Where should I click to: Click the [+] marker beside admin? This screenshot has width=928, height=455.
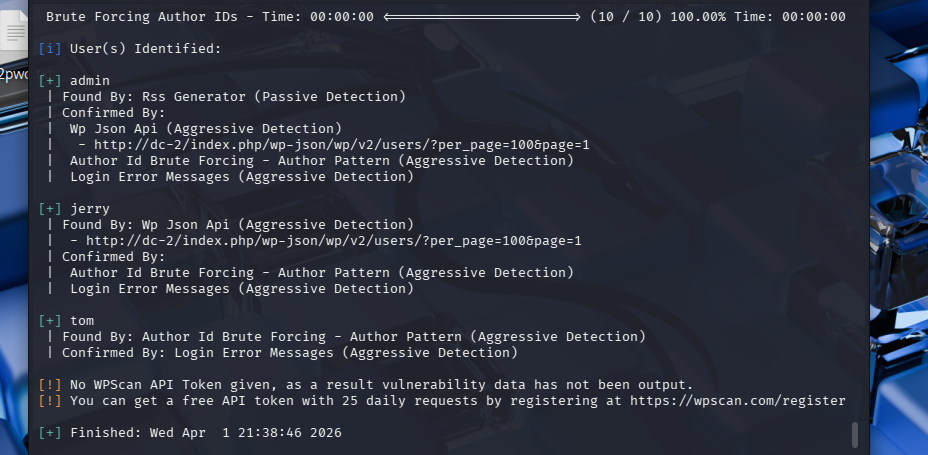coord(50,80)
